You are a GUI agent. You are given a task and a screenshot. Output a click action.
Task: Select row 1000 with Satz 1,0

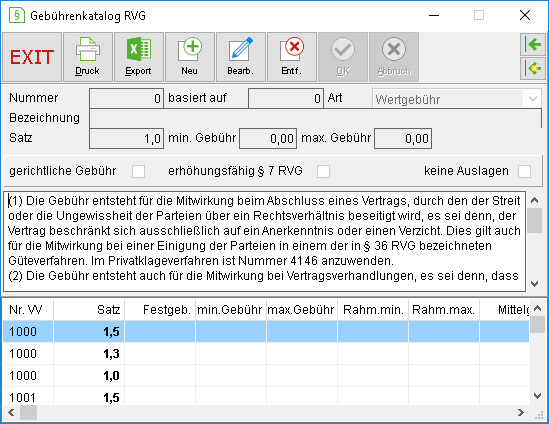tap(266, 376)
